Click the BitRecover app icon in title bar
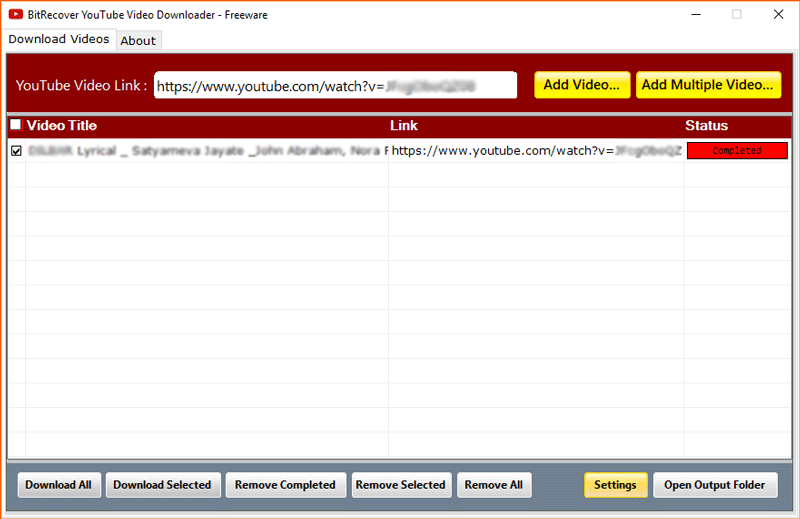The height and width of the screenshot is (519, 800). (16, 15)
